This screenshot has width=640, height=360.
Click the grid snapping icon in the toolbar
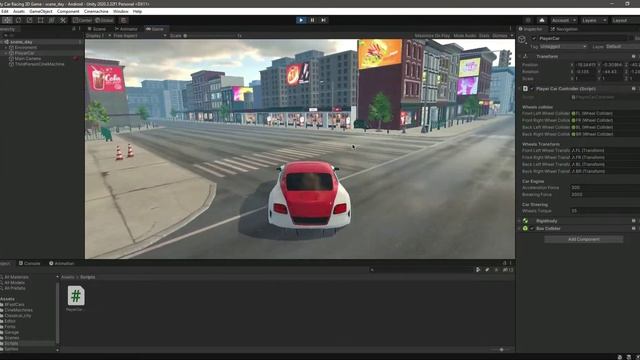[x=124, y=20]
